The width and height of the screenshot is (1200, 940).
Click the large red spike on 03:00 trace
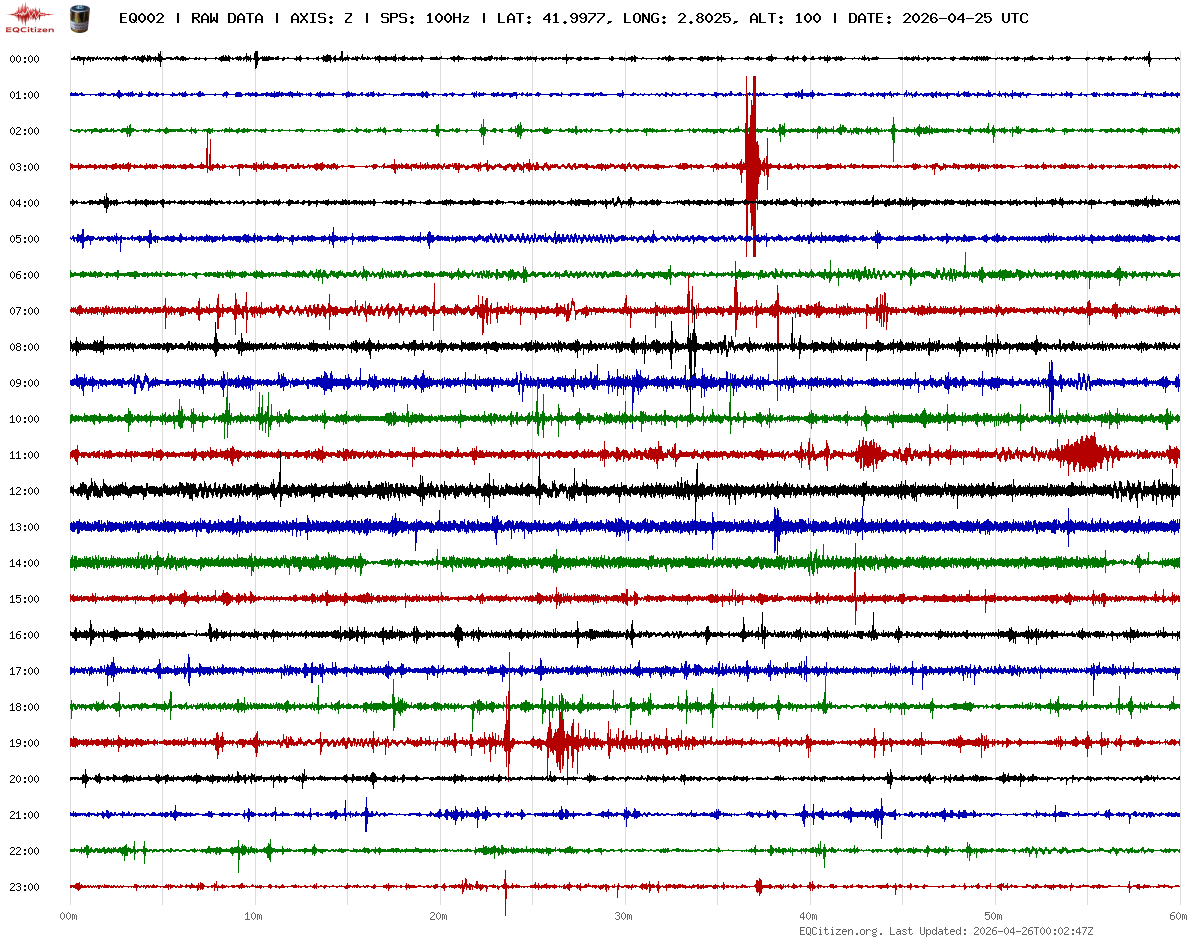click(x=751, y=165)
